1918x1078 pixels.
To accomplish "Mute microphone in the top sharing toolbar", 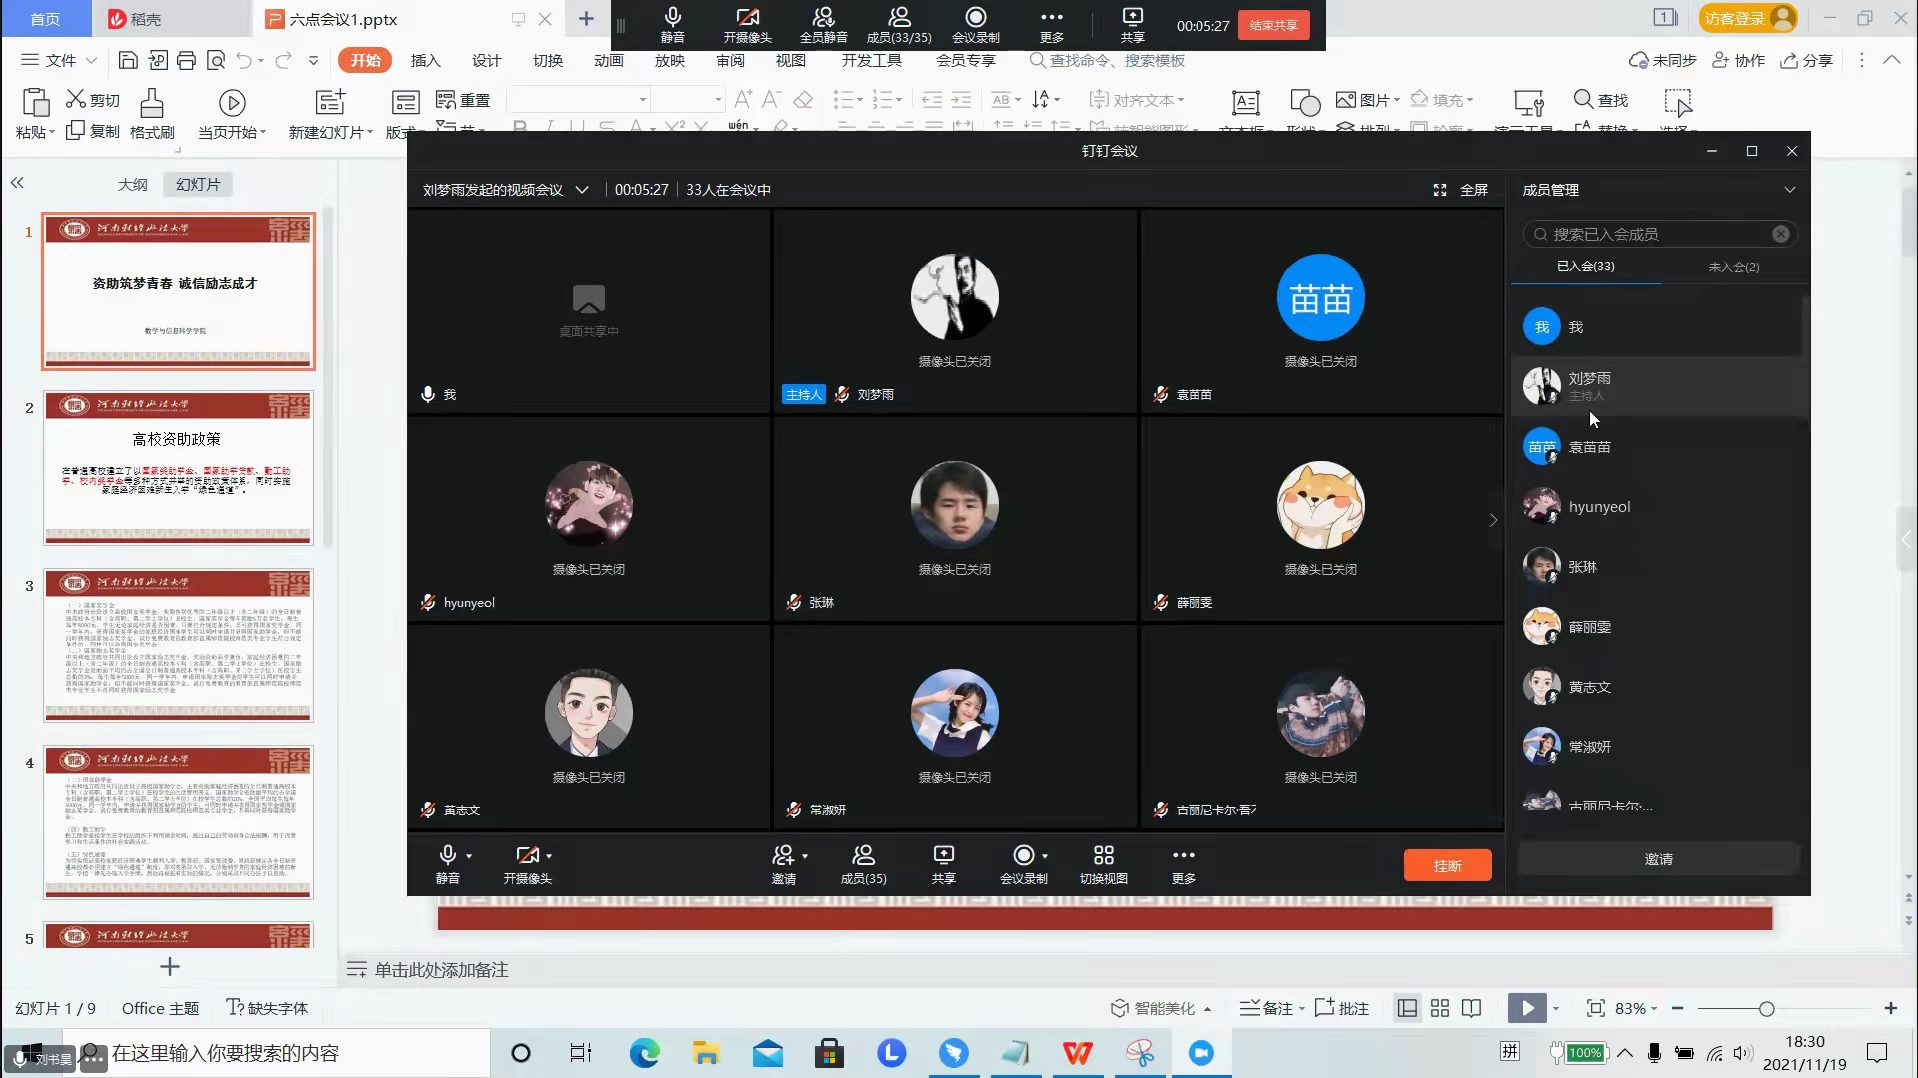I will point(673,24).
